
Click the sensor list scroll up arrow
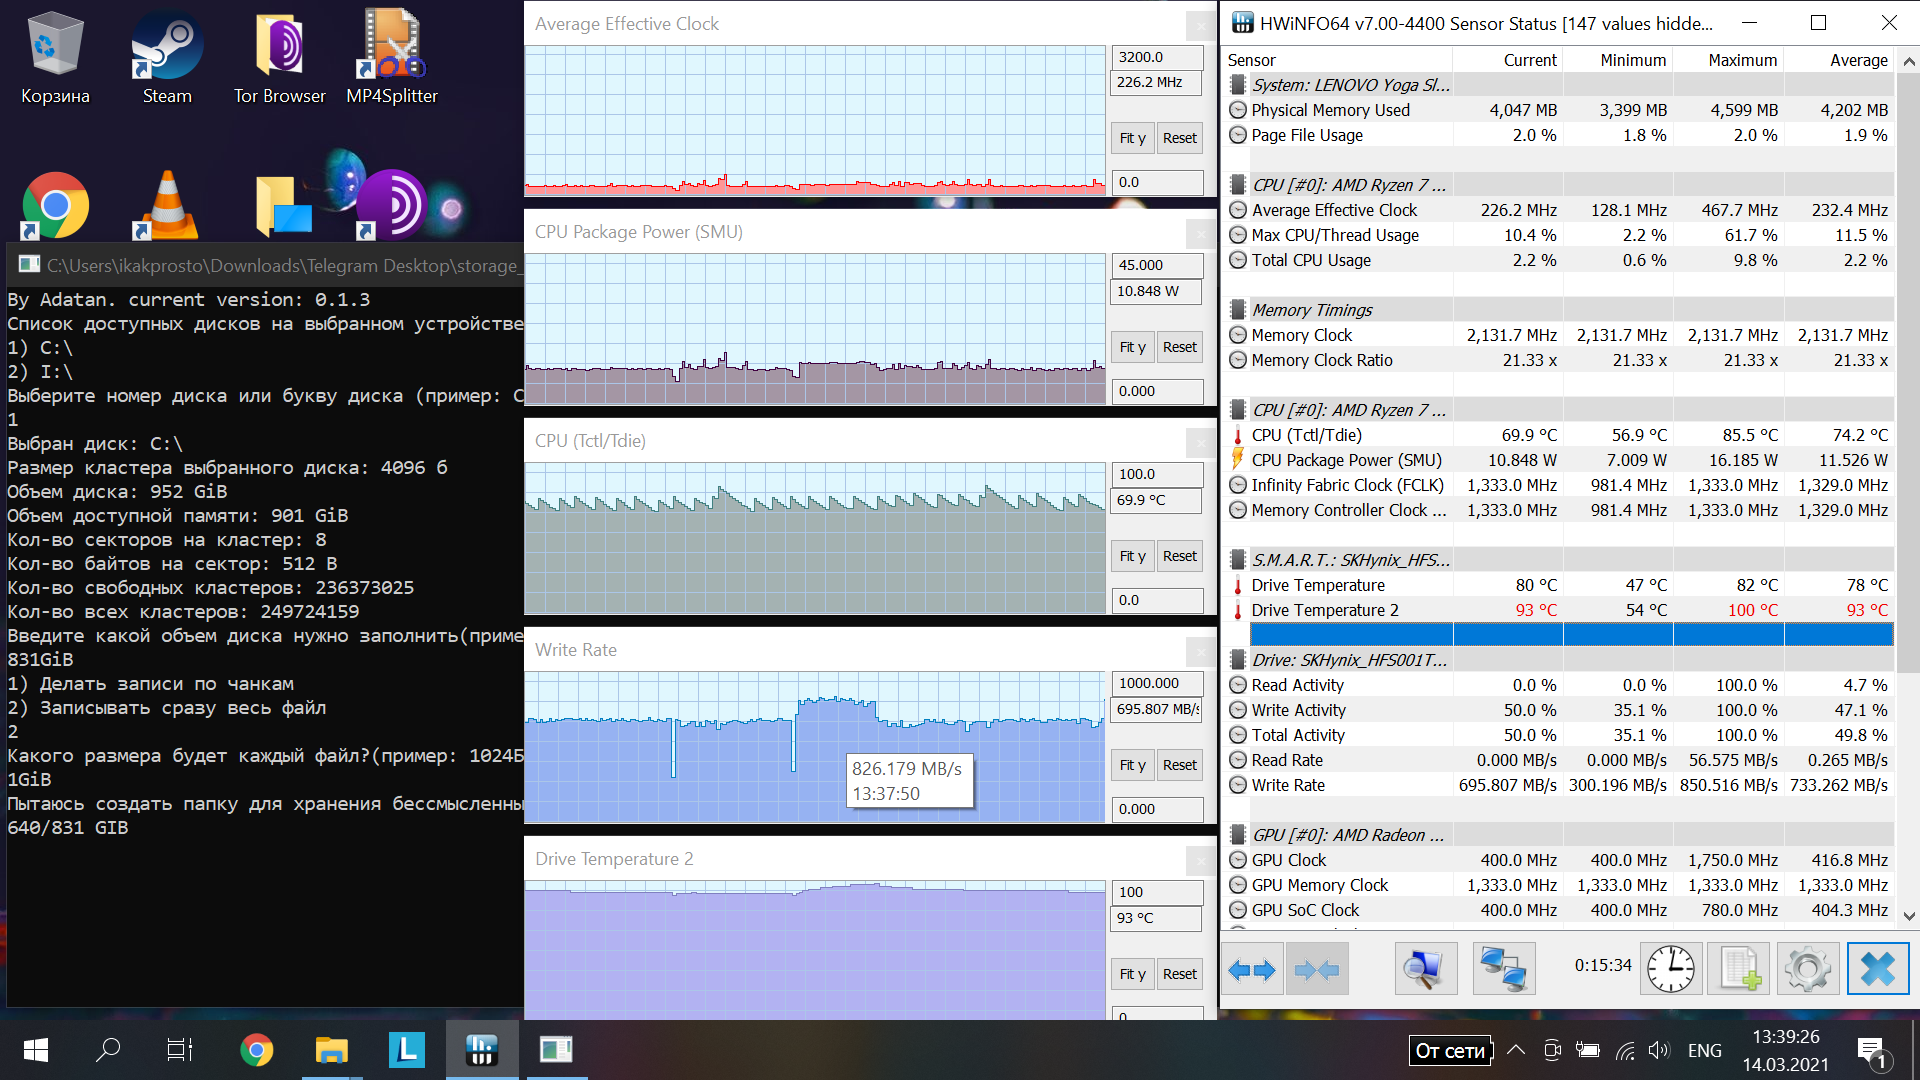[1908, 61]
